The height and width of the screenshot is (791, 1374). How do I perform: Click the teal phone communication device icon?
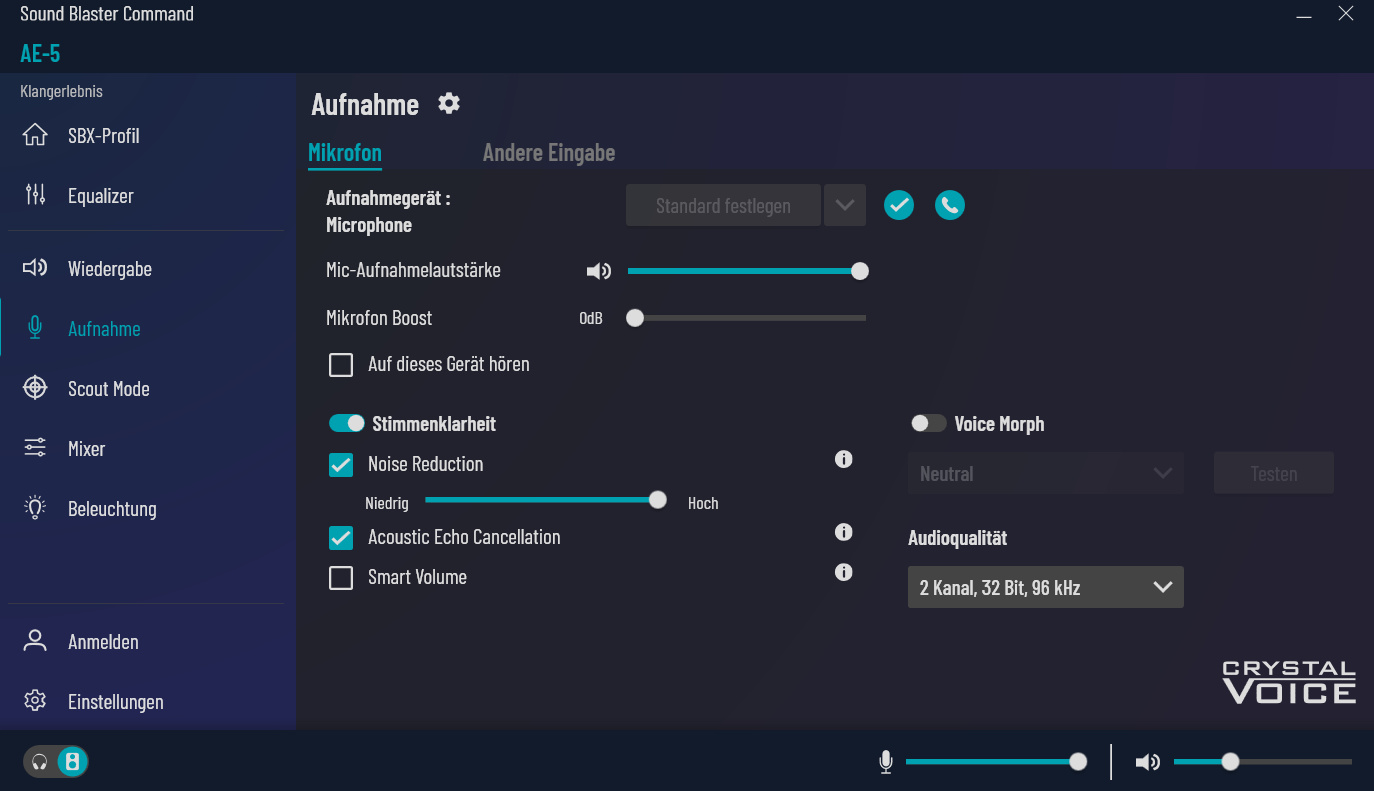point(950,205)
